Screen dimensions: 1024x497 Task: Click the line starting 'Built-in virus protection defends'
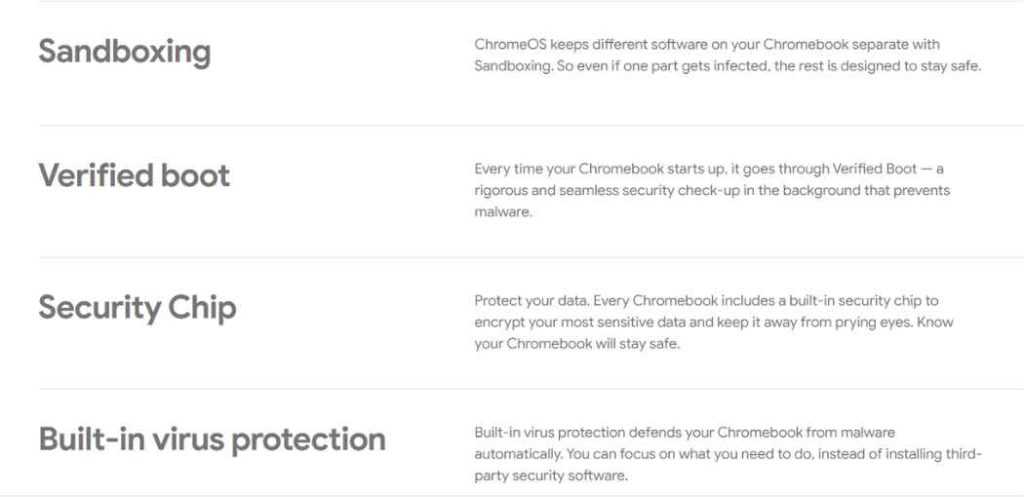point(684,432)
